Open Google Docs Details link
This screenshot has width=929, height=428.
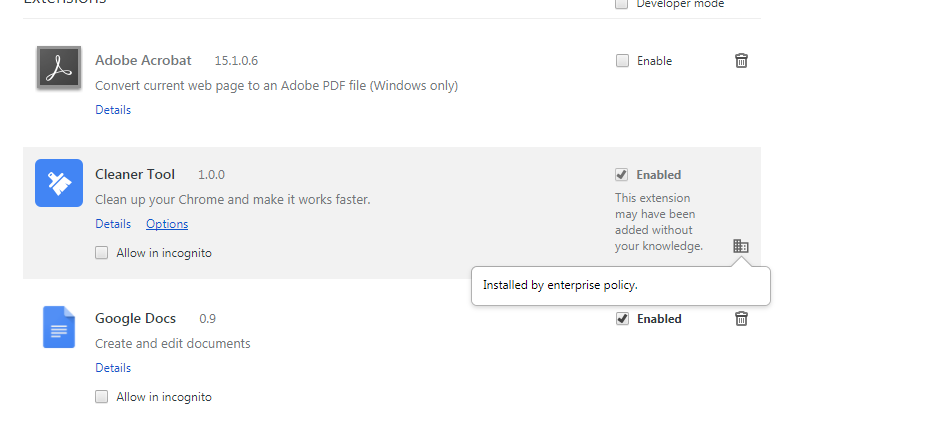(113, 368)
